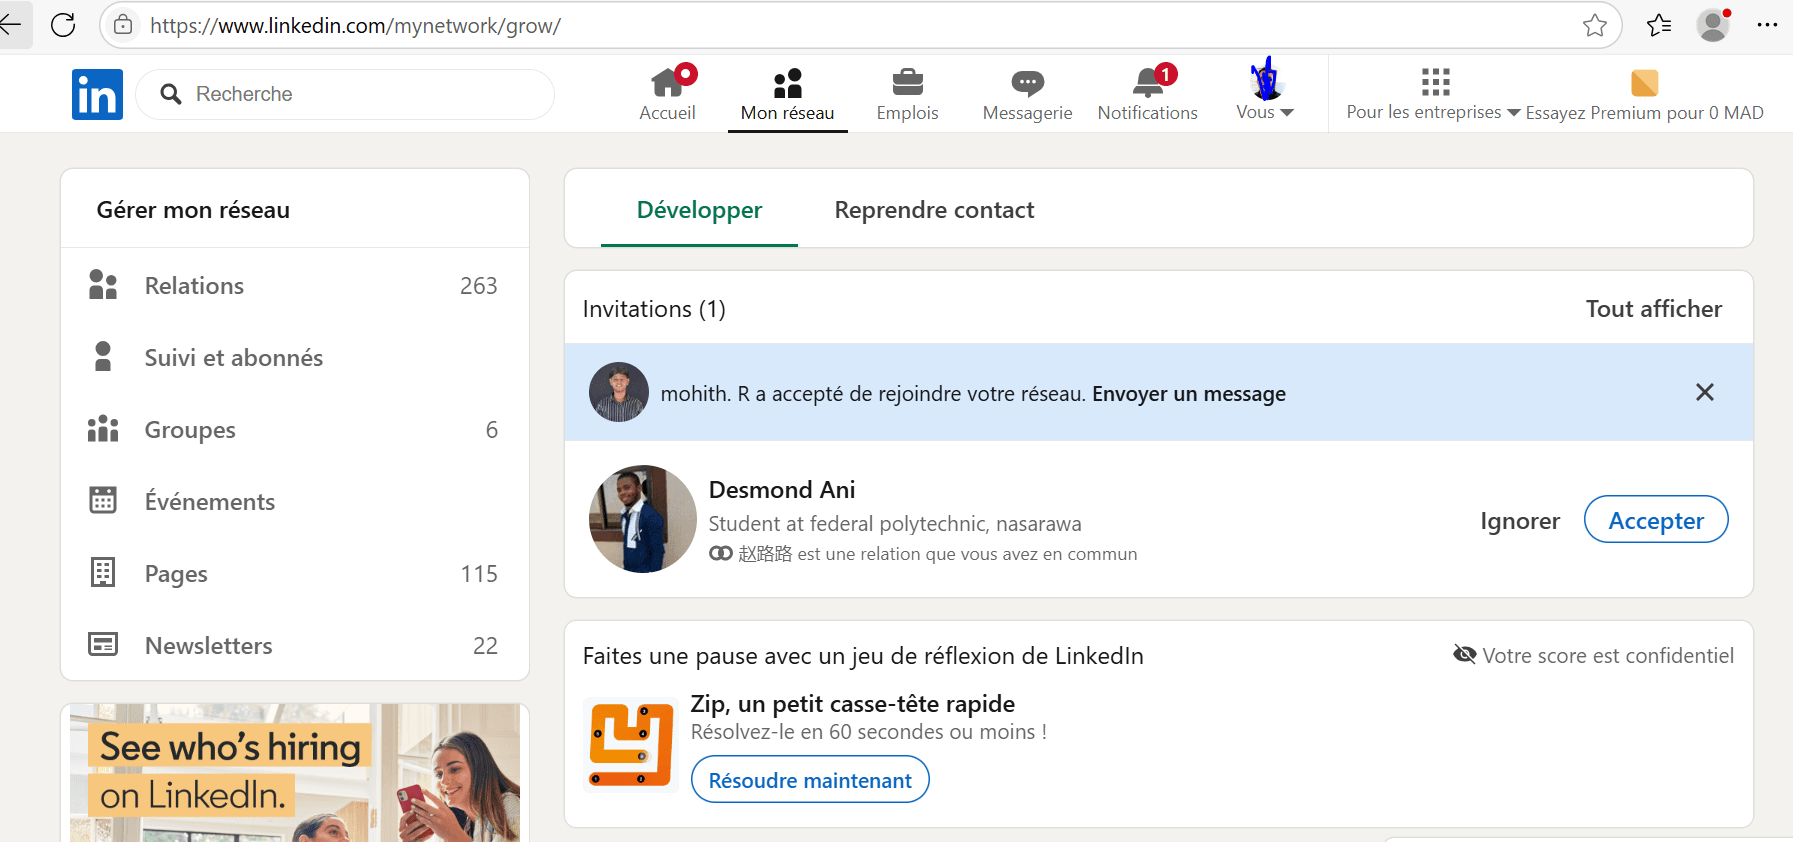Switch to the Reprendre contact tab
Screen dimensions: 1793x842
click(934, 210)
